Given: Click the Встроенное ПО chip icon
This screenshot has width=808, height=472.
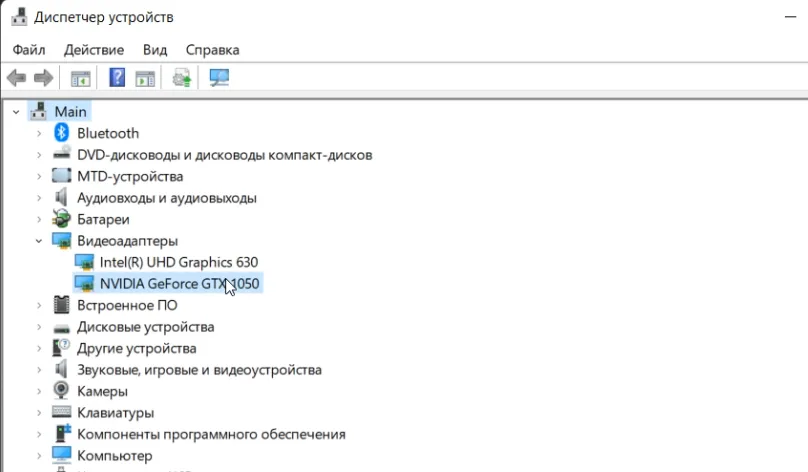Looking at the screenshot, I should pyautogui.click(x=61, y=305).
